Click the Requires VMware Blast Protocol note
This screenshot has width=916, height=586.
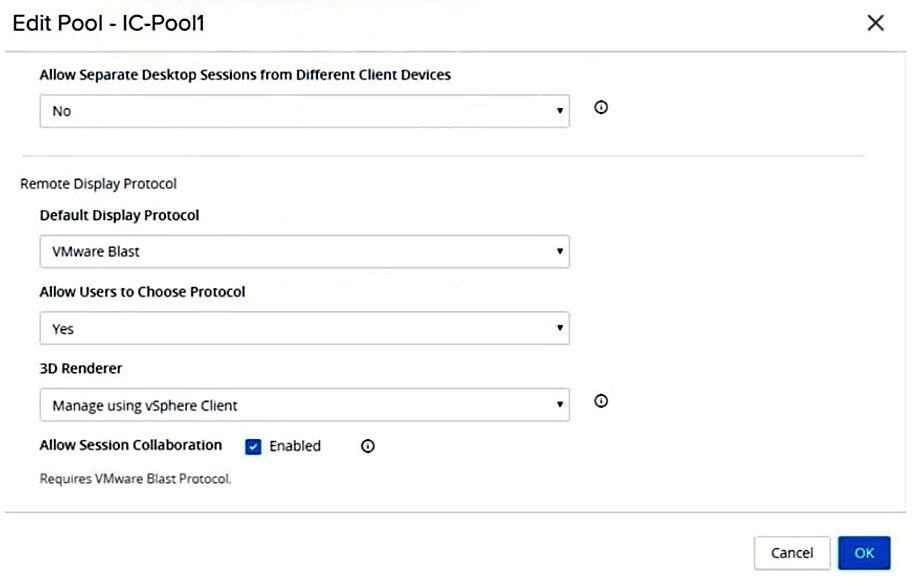[135, 478]
